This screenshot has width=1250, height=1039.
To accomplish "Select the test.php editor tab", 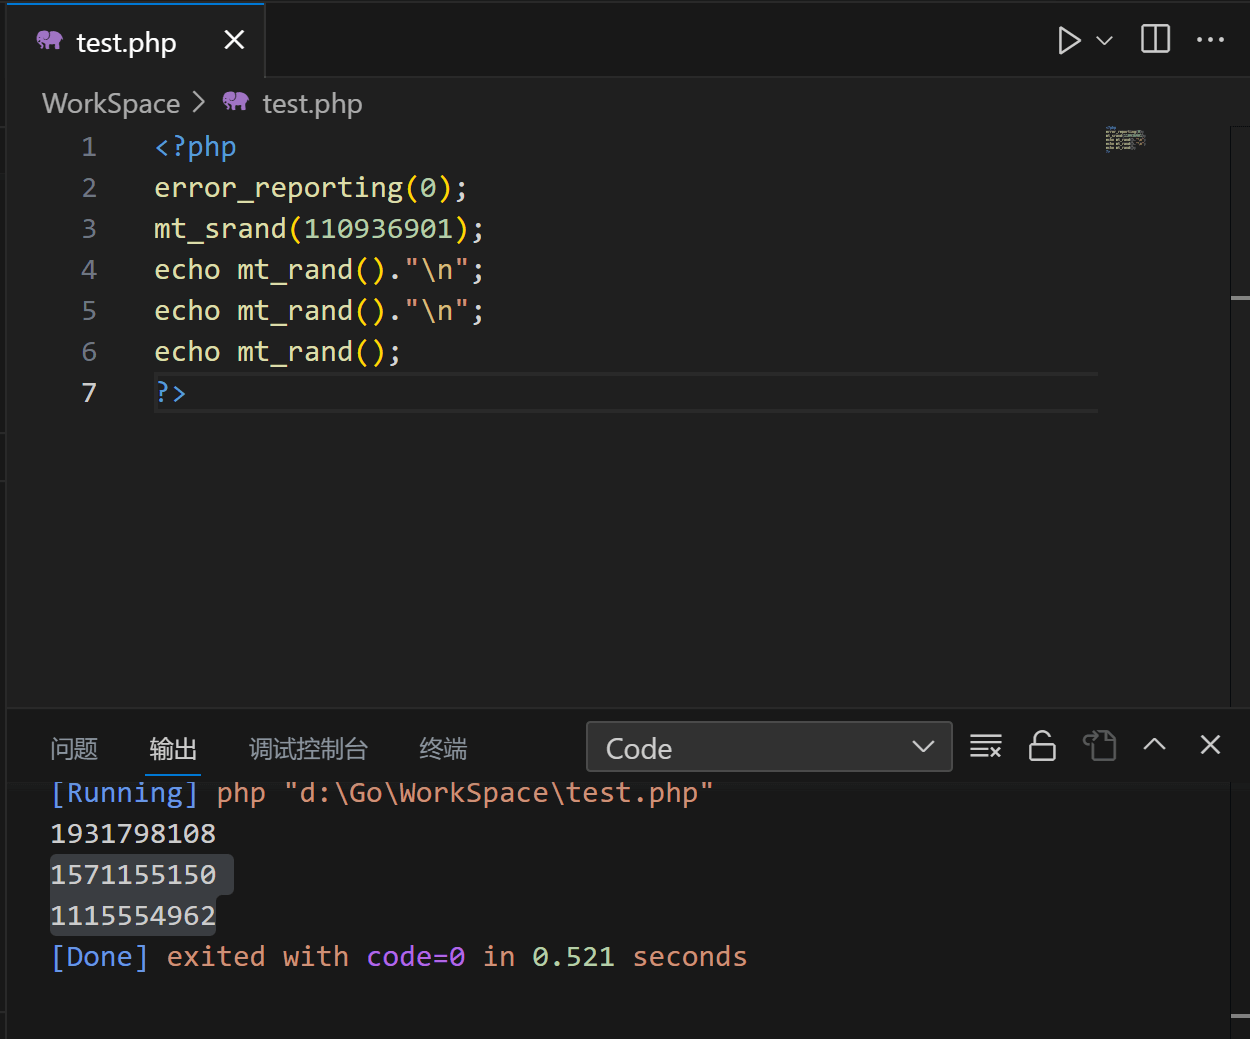I will [125, 42].
